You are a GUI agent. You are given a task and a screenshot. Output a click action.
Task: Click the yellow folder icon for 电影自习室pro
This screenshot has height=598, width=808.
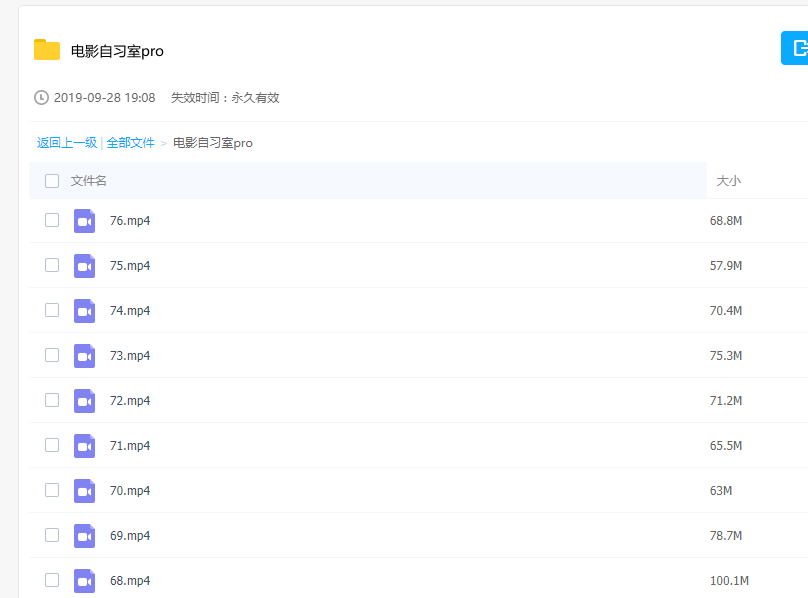coord(47,50)
